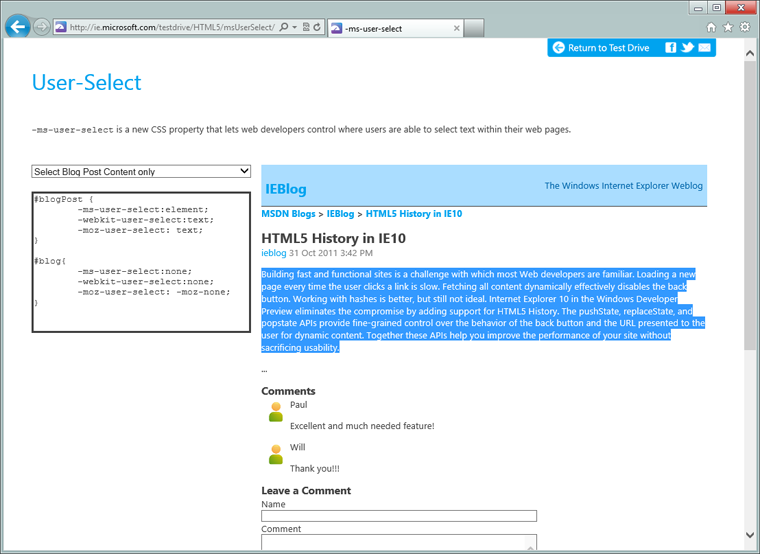Open Favorites star icon
760x554 pixels.
[728, 27]
